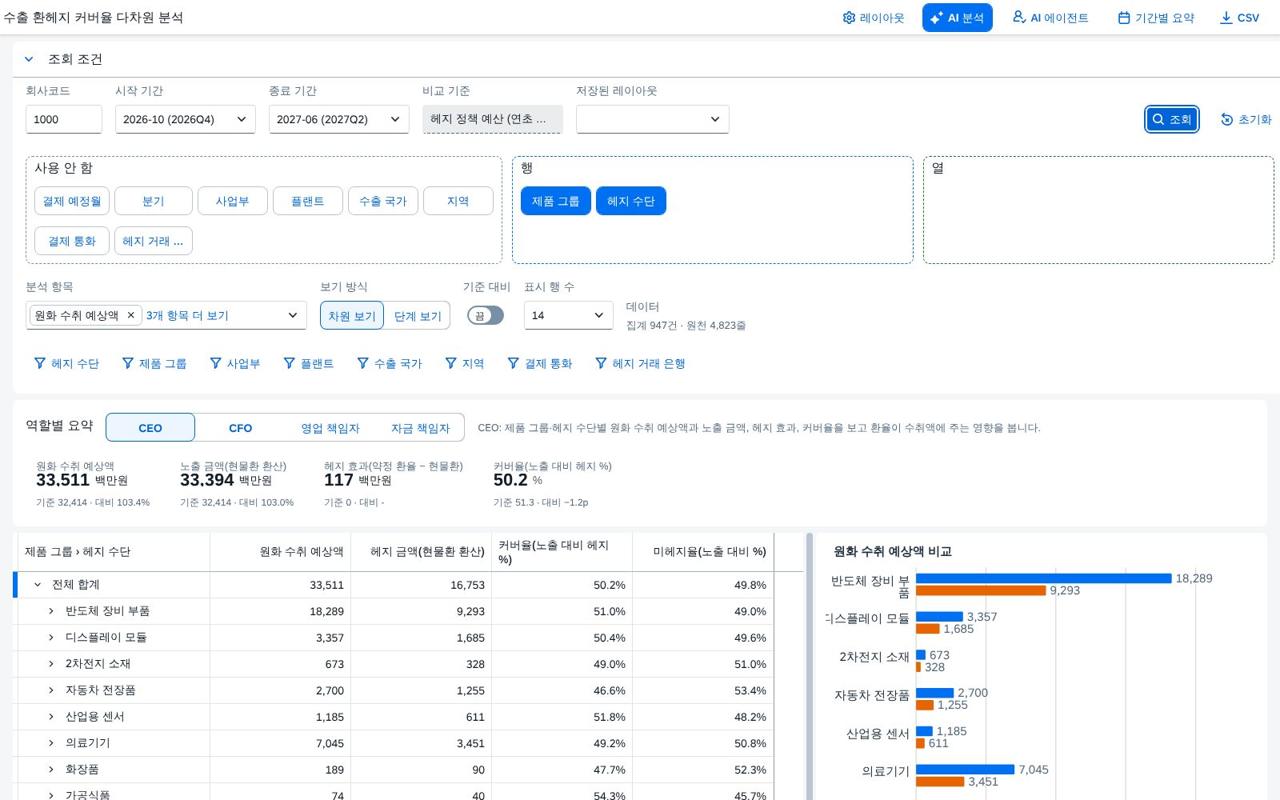Screen dimensions: 1280x800
Task: Open the 제품 그룹 filter
Action: tap(154, 364)
